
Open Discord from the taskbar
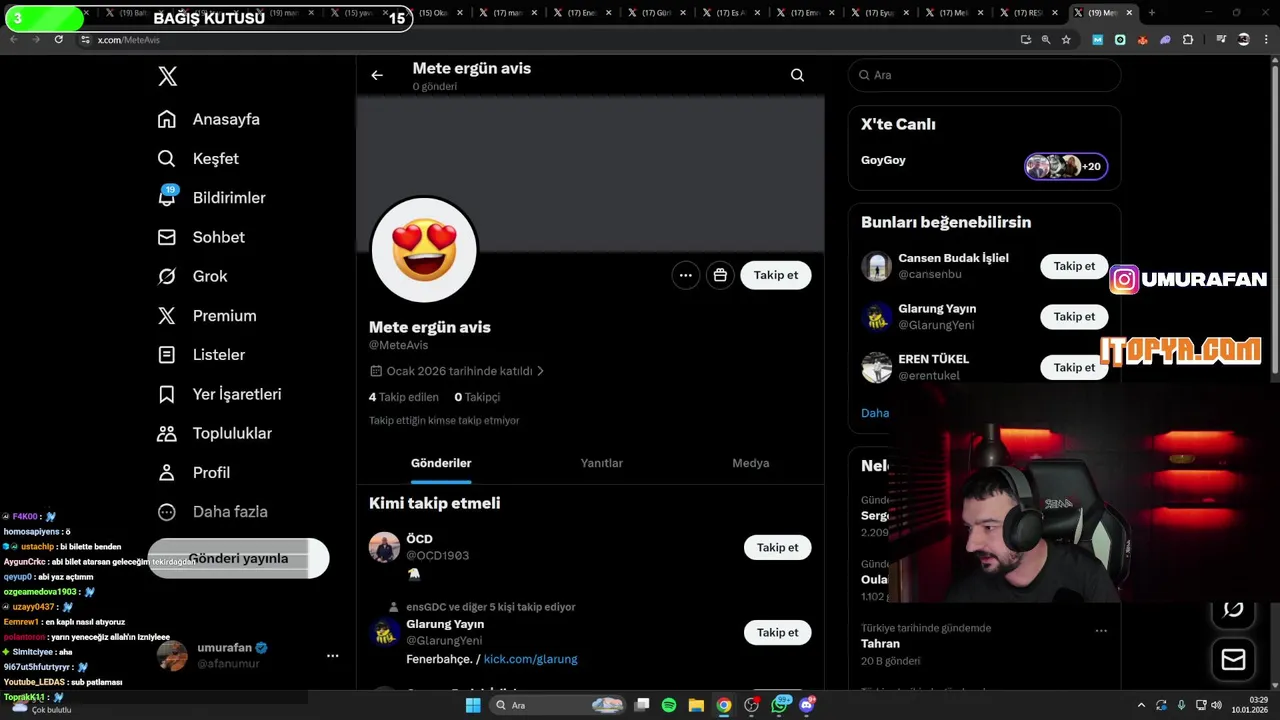click(807, 705)
